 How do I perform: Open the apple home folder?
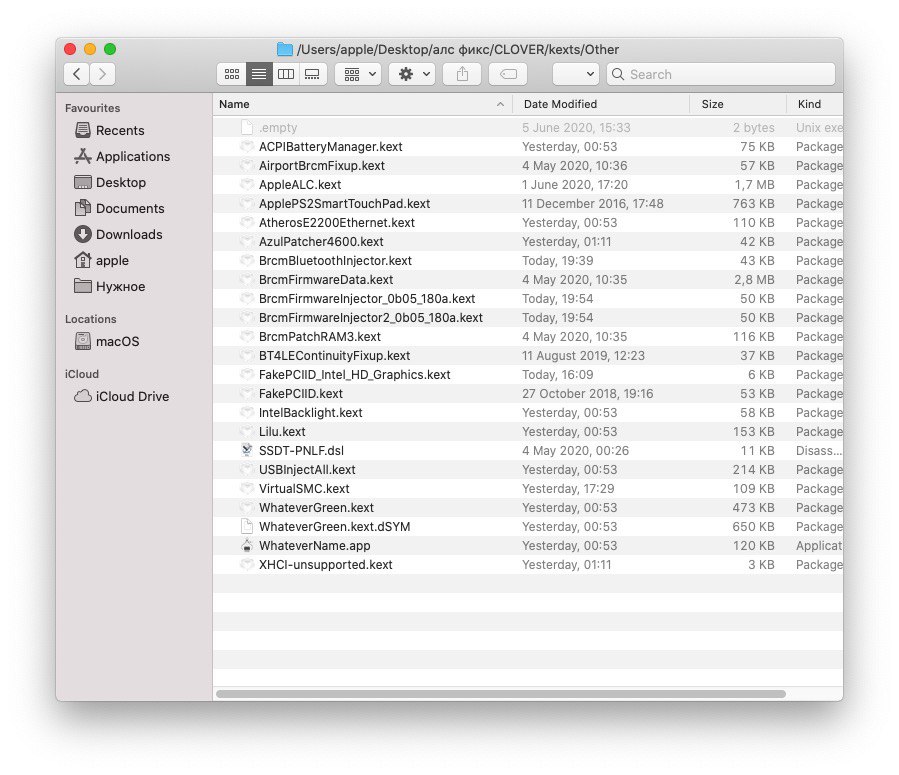click(x=101, y=260)
